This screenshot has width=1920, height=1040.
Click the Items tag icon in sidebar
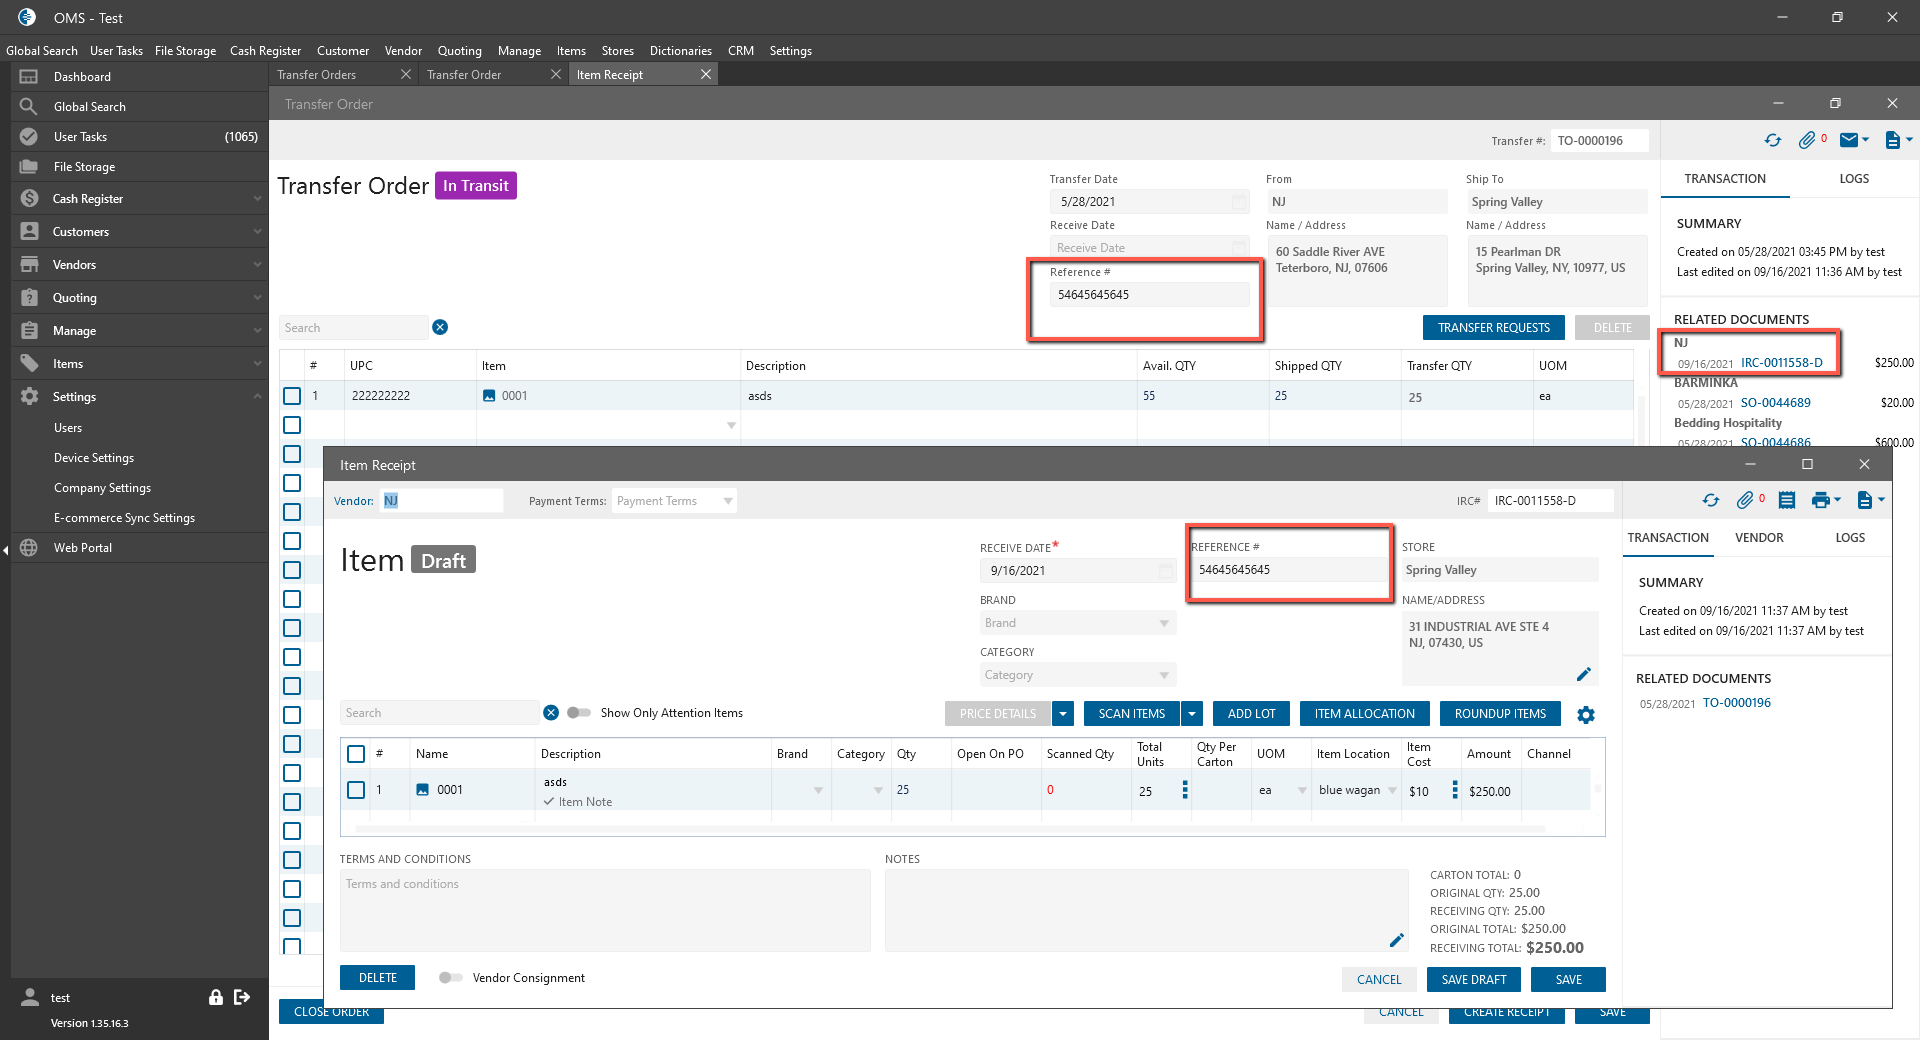(29, 364)
